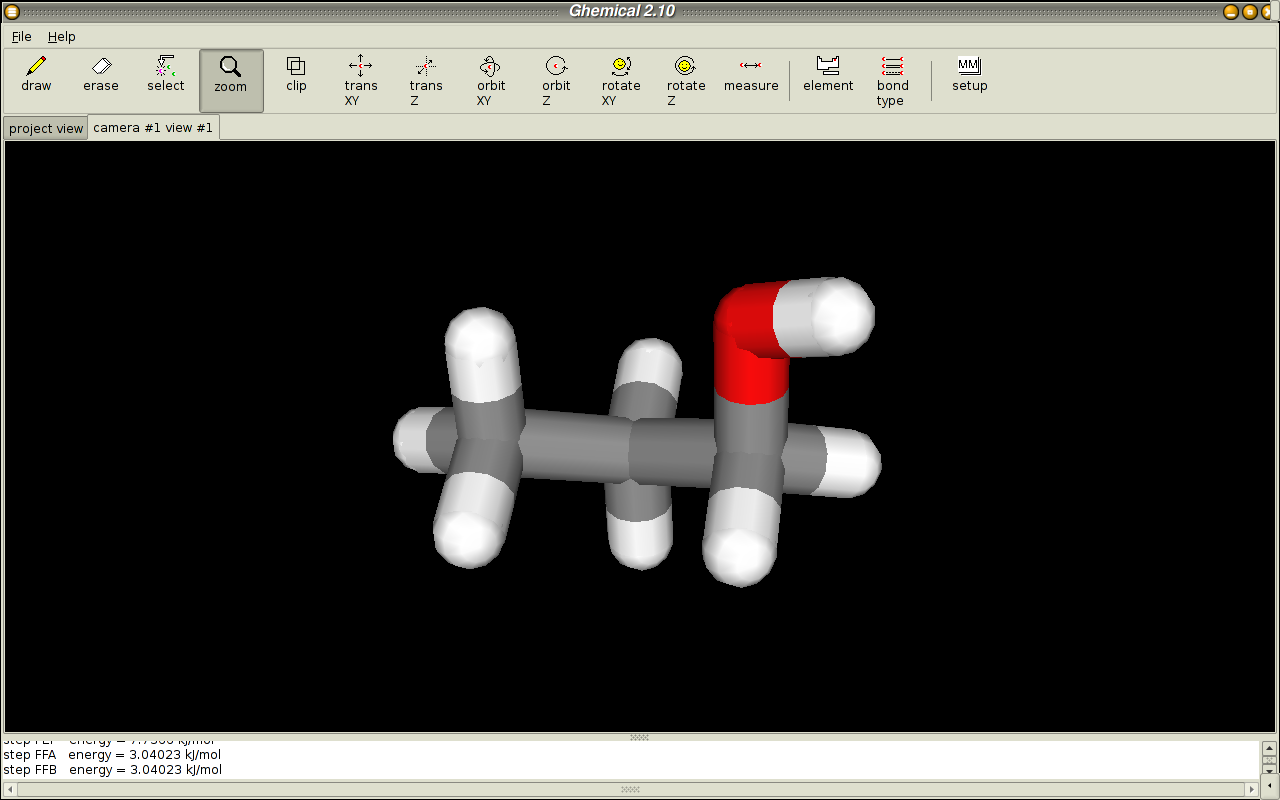Select the draw pencil tool

point(36,75)
